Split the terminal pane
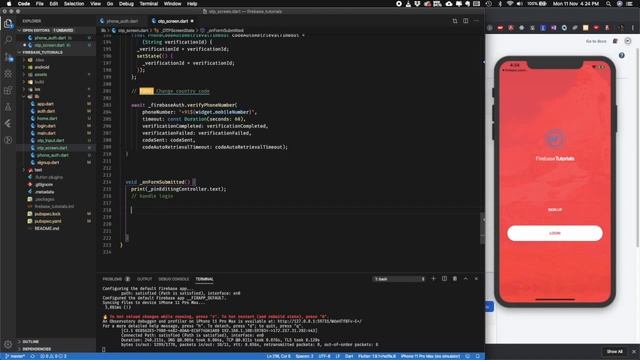Viewport: 640px width, 360px height. [444, 279]
